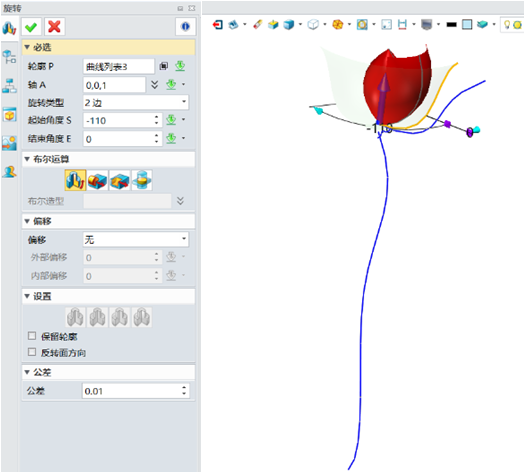Collapse the 公差 section

[108, 372]
